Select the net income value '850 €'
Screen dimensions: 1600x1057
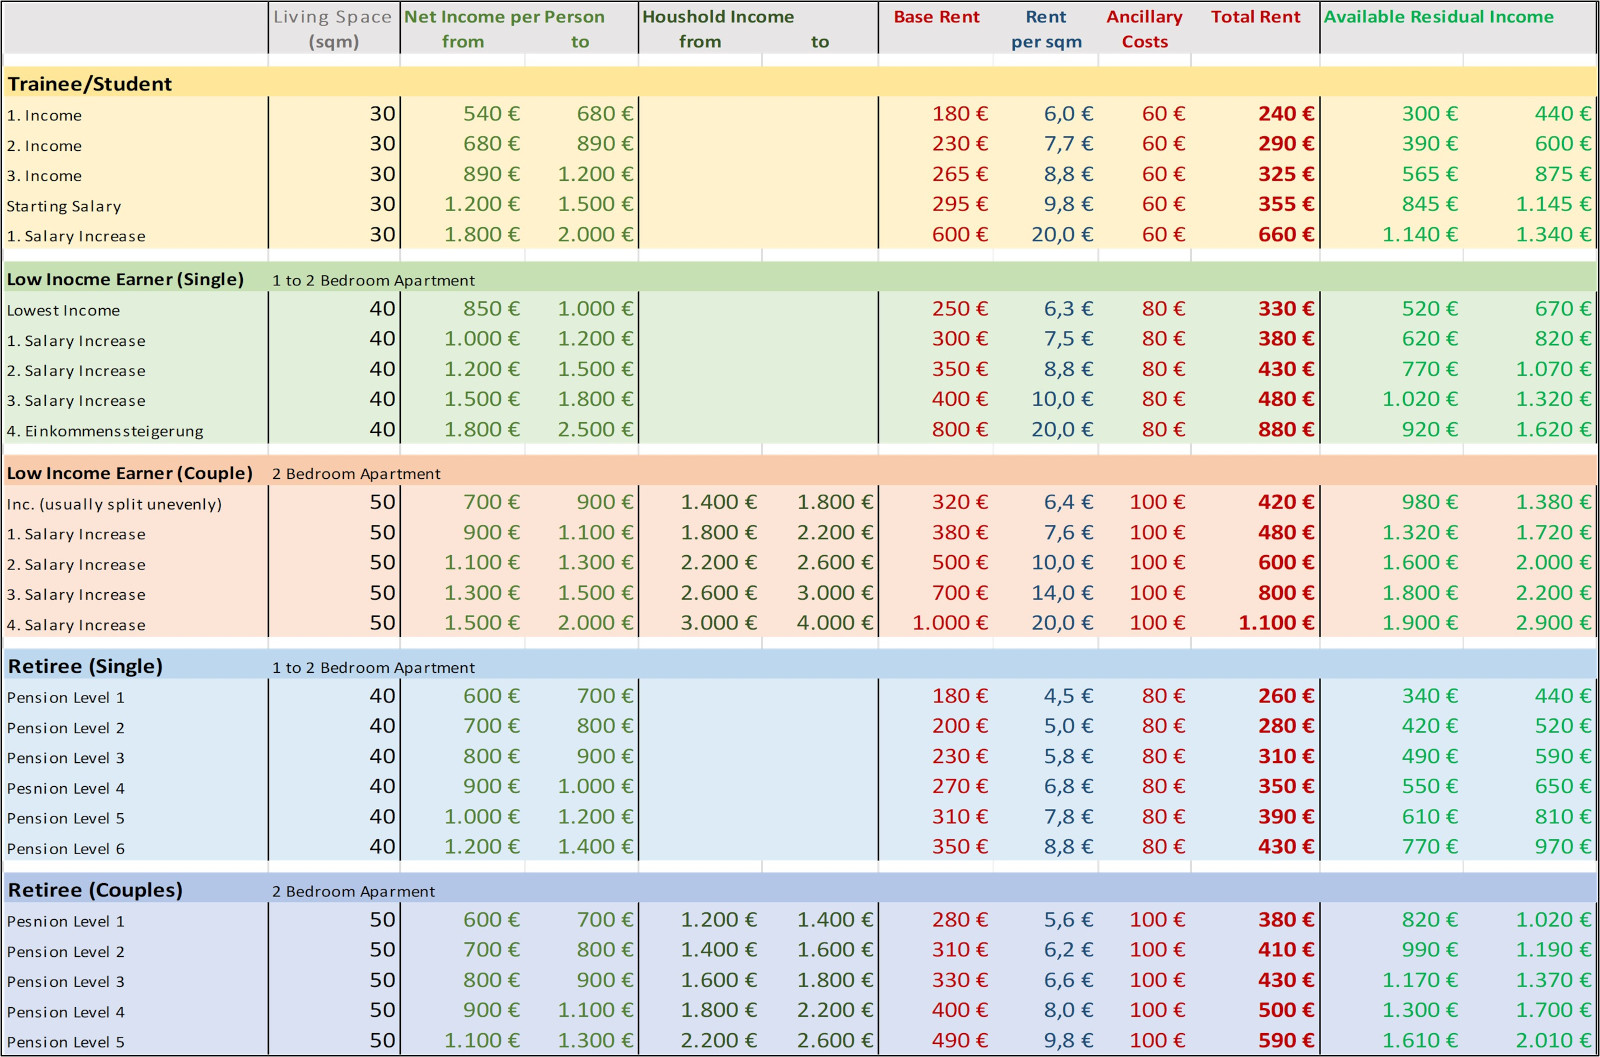point(491,309)
